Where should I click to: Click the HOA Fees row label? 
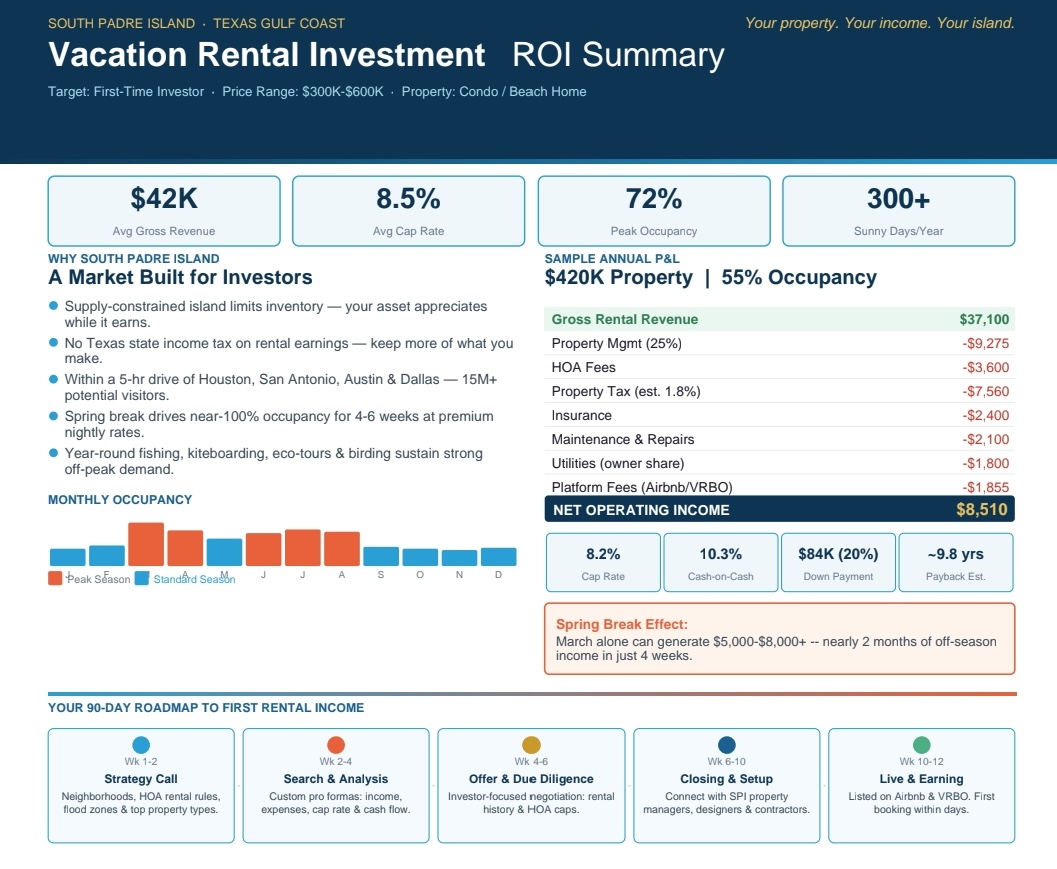coord(583,367)
